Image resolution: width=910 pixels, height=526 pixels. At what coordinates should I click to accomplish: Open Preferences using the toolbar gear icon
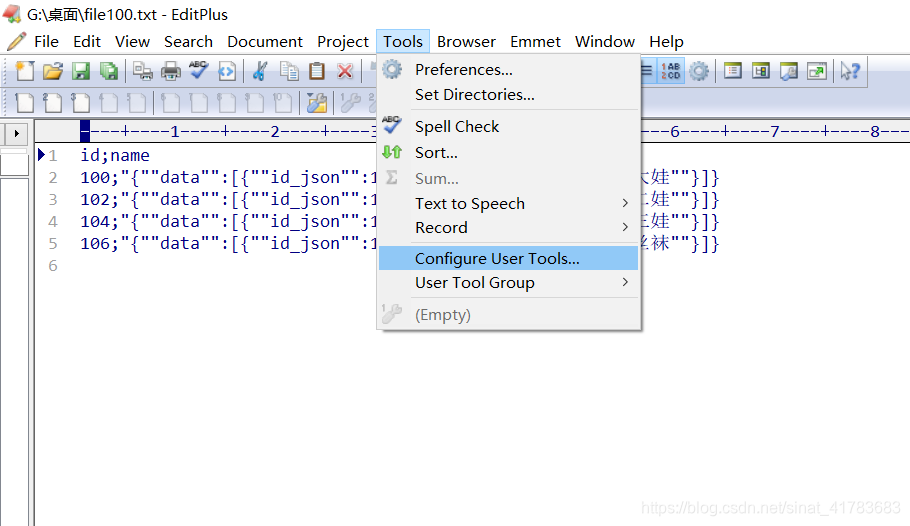click(699, 71)
